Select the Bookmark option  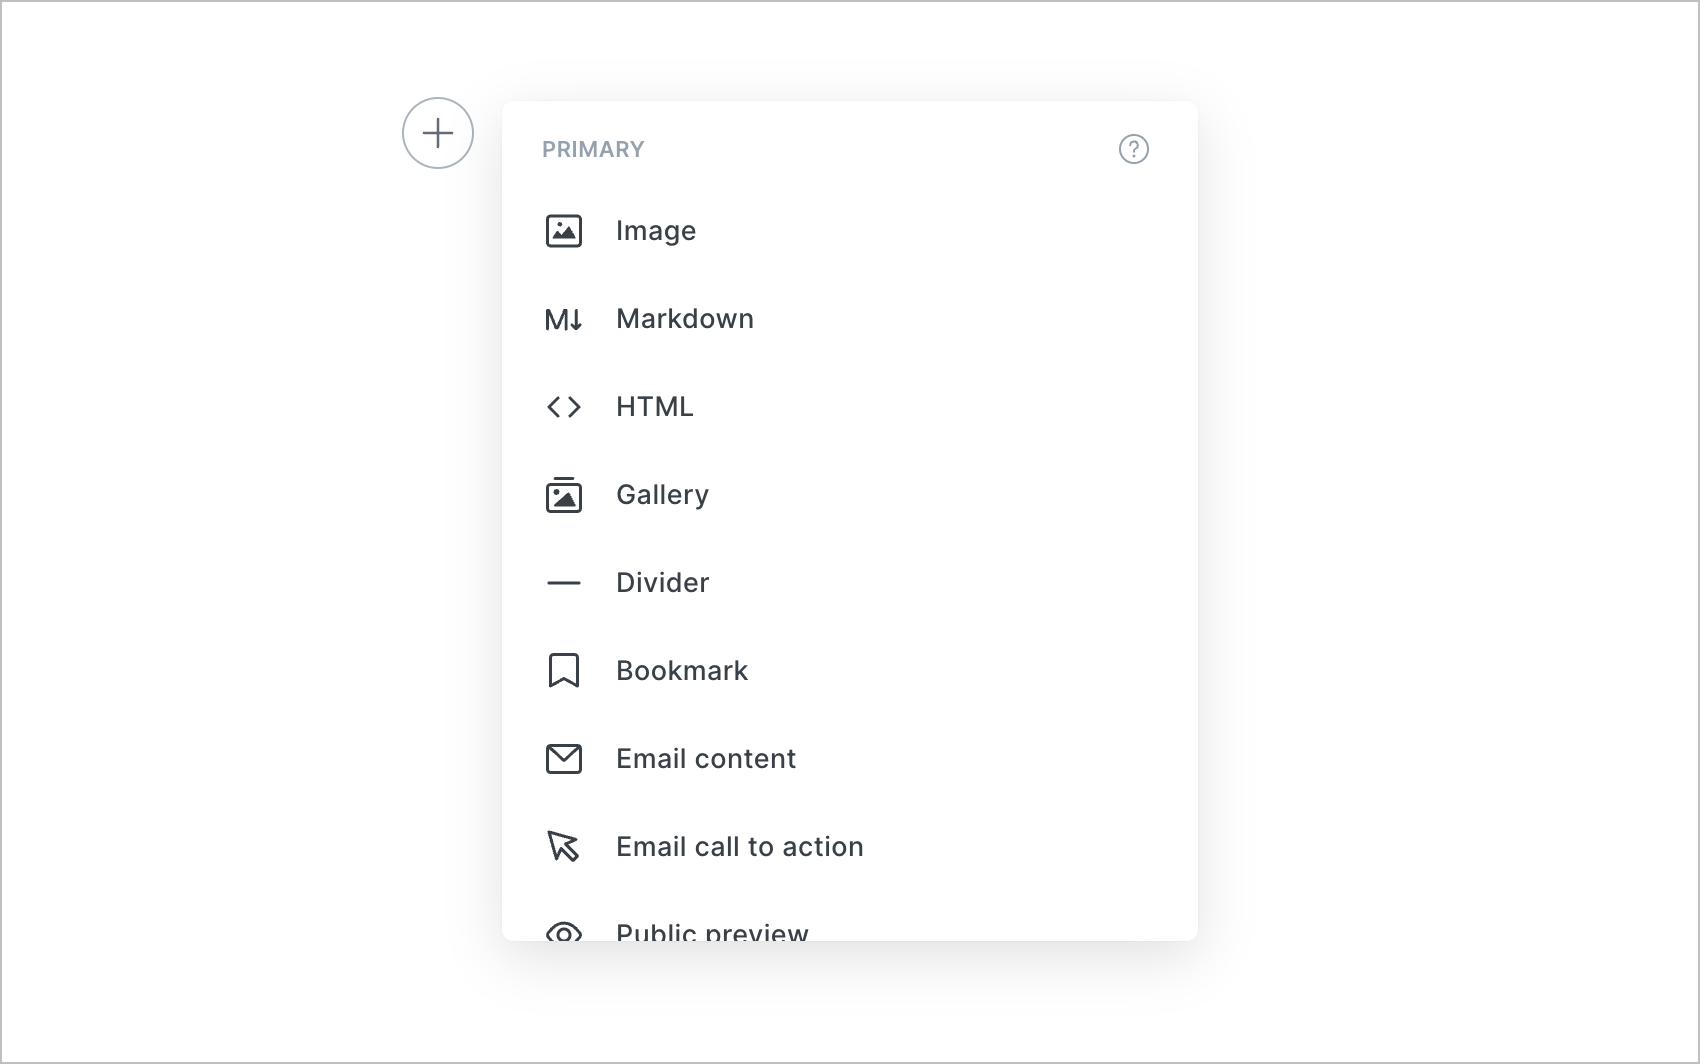(x=682, y=671)
